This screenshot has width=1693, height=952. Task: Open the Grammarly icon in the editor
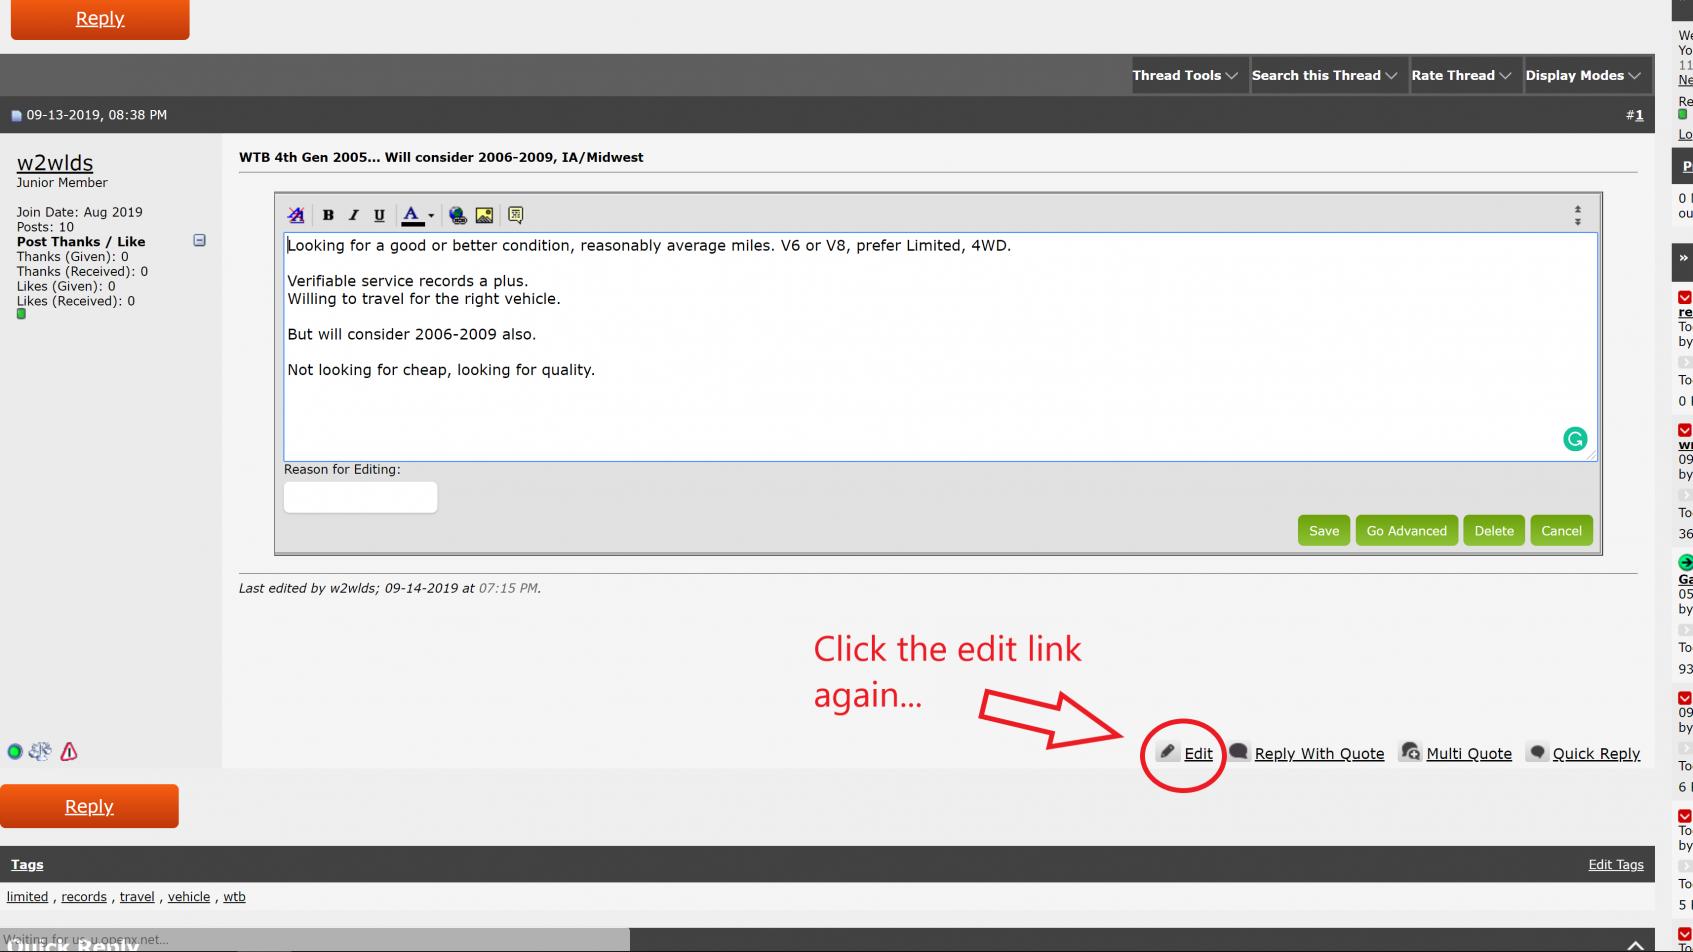[1575, 439]
